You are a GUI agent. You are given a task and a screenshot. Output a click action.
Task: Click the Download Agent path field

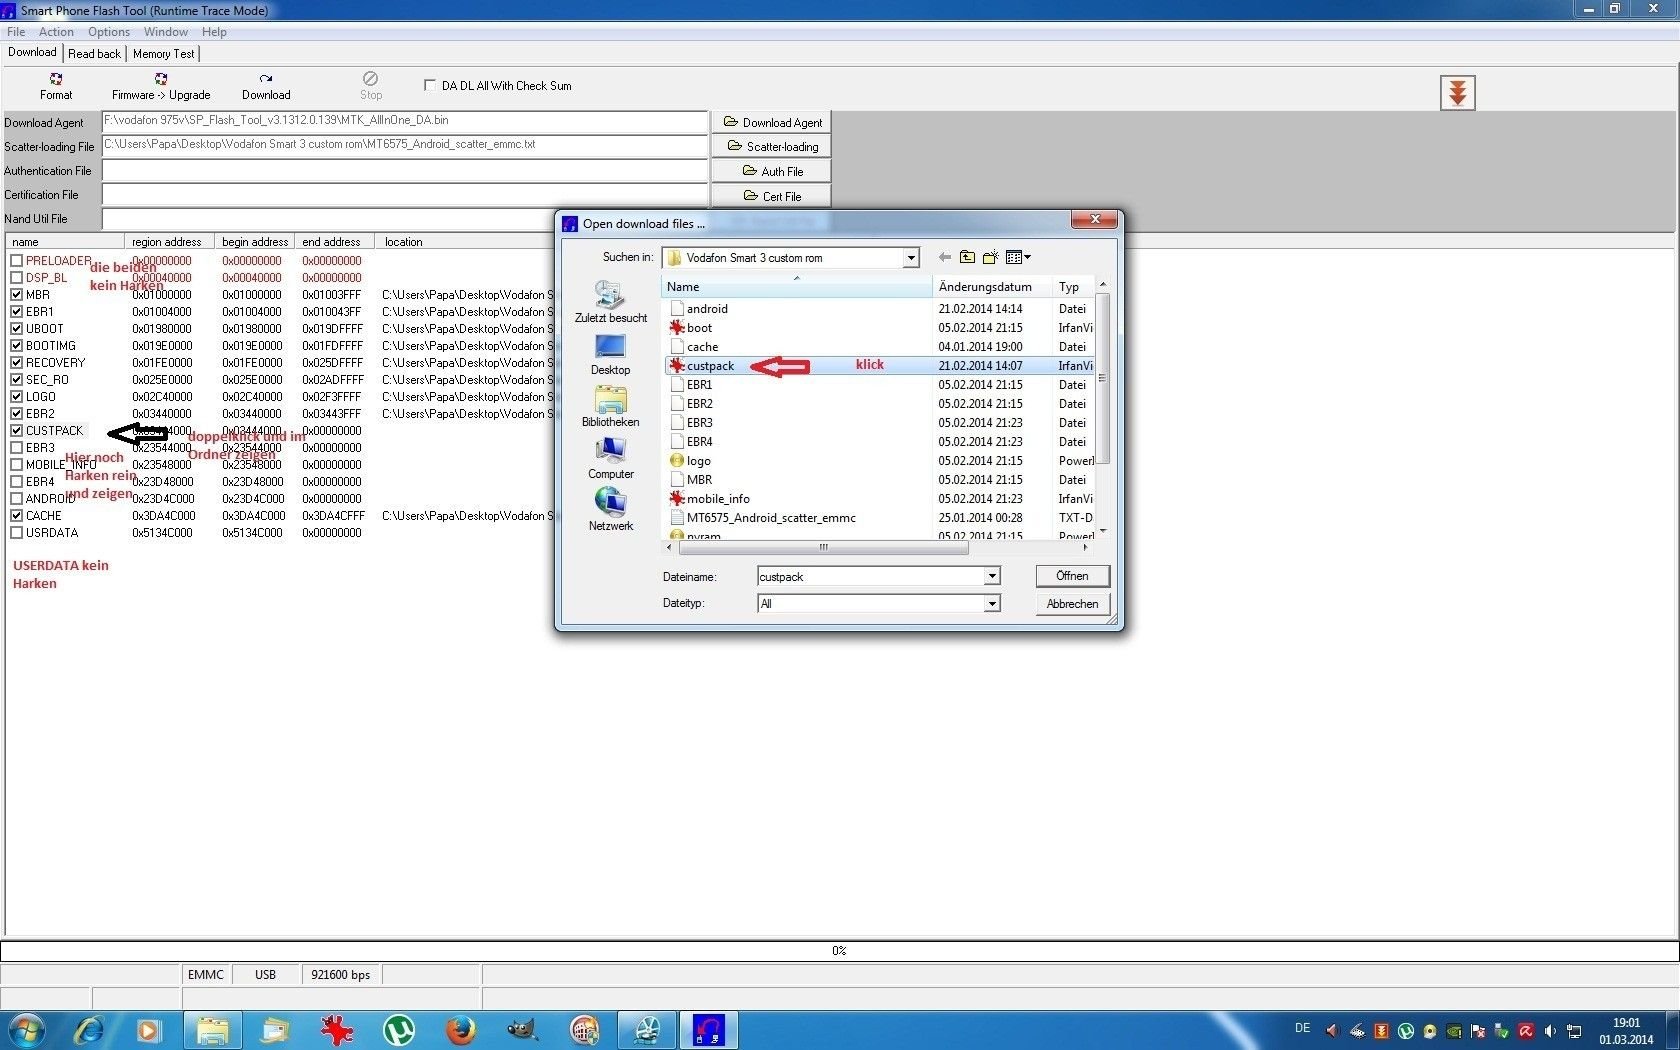[404, 121]
